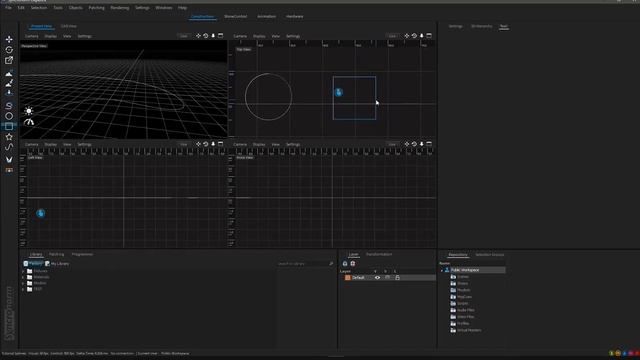640x360 pixels.
Task: Select the Circle shape tool
Action: pos(9,116)
